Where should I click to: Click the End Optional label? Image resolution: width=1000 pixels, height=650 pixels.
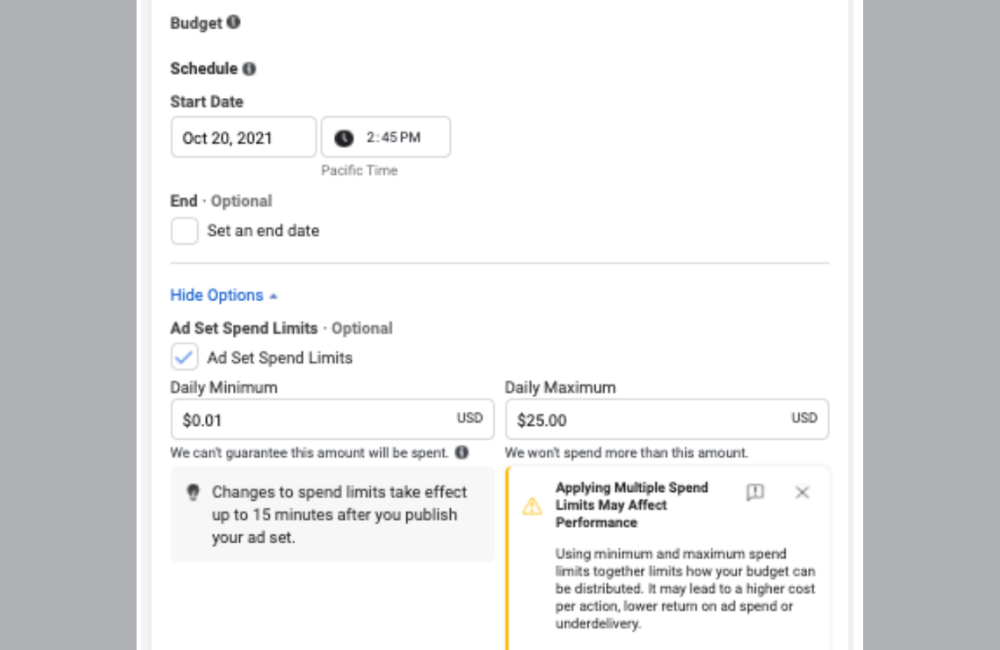click(x=220, y=201)
